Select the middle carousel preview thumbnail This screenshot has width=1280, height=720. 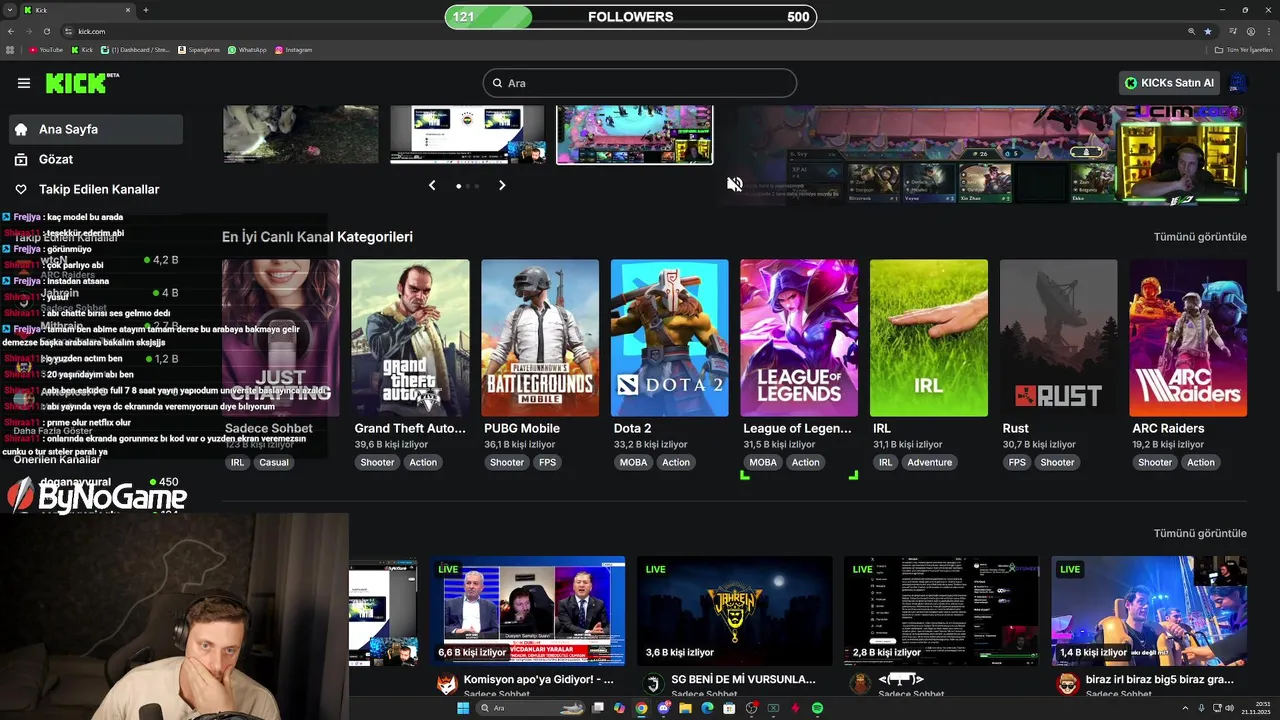(467, 134)
